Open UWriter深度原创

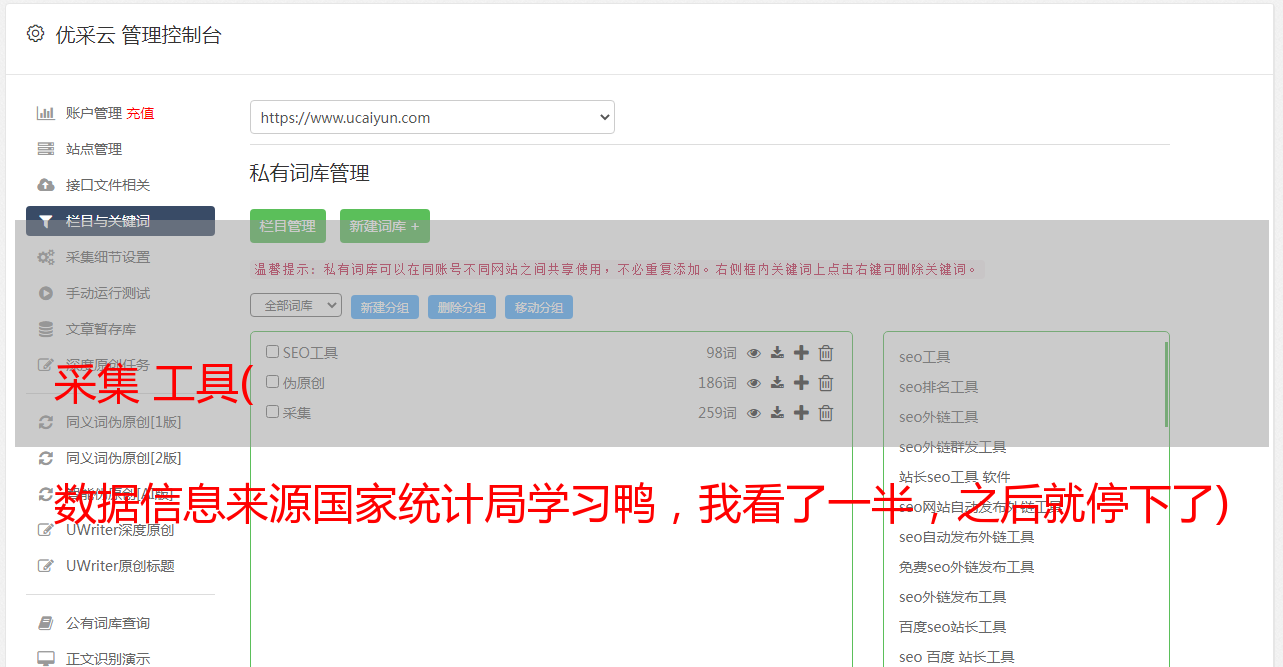tap(120, 530)
